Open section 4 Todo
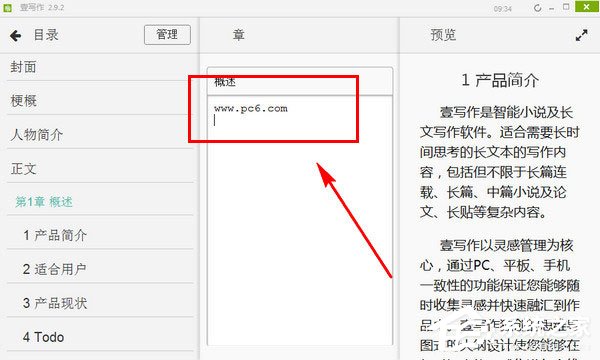The image size is (600, 360). coord(100,337)
